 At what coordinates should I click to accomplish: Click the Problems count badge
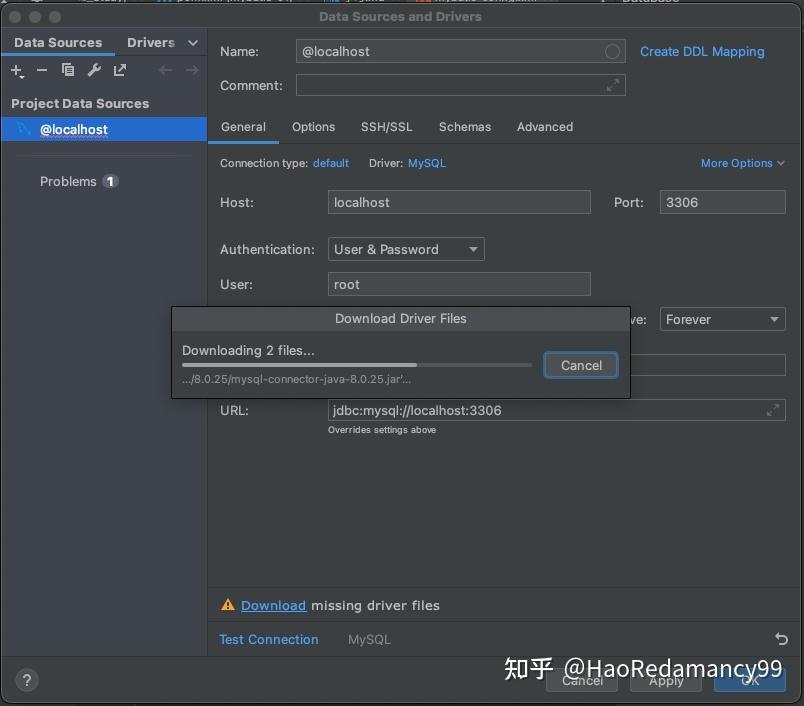pos(110,181)
